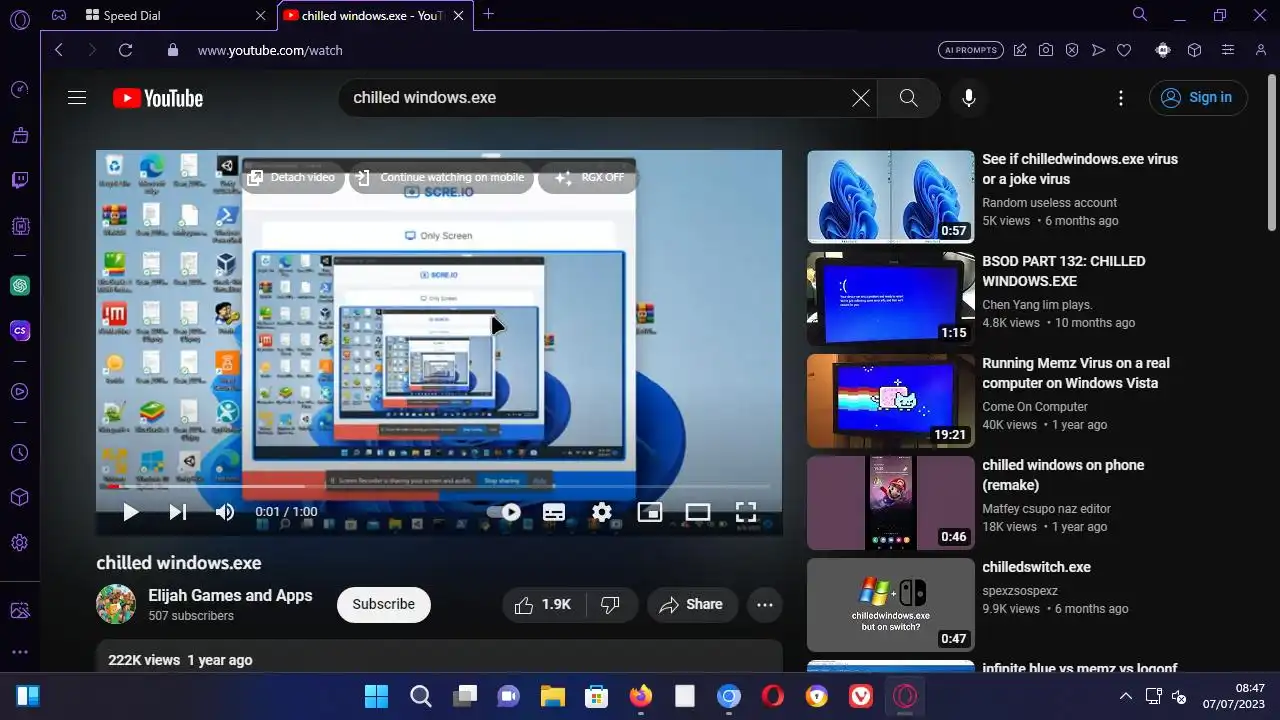1280x720 pixels.
Task: Open Extensions cube icon in sidebar
Action: 20,498
